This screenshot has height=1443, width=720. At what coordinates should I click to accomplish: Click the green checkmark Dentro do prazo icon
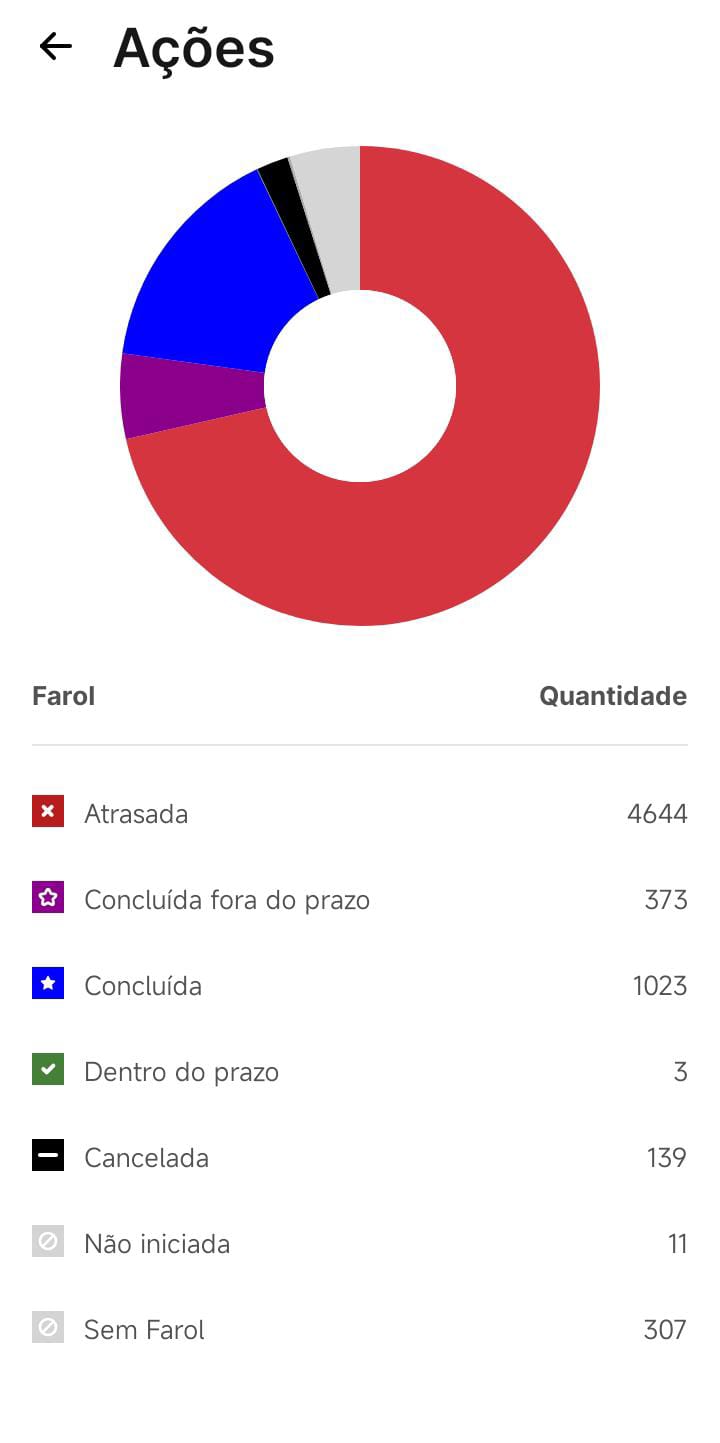(x=48, y=1069)
